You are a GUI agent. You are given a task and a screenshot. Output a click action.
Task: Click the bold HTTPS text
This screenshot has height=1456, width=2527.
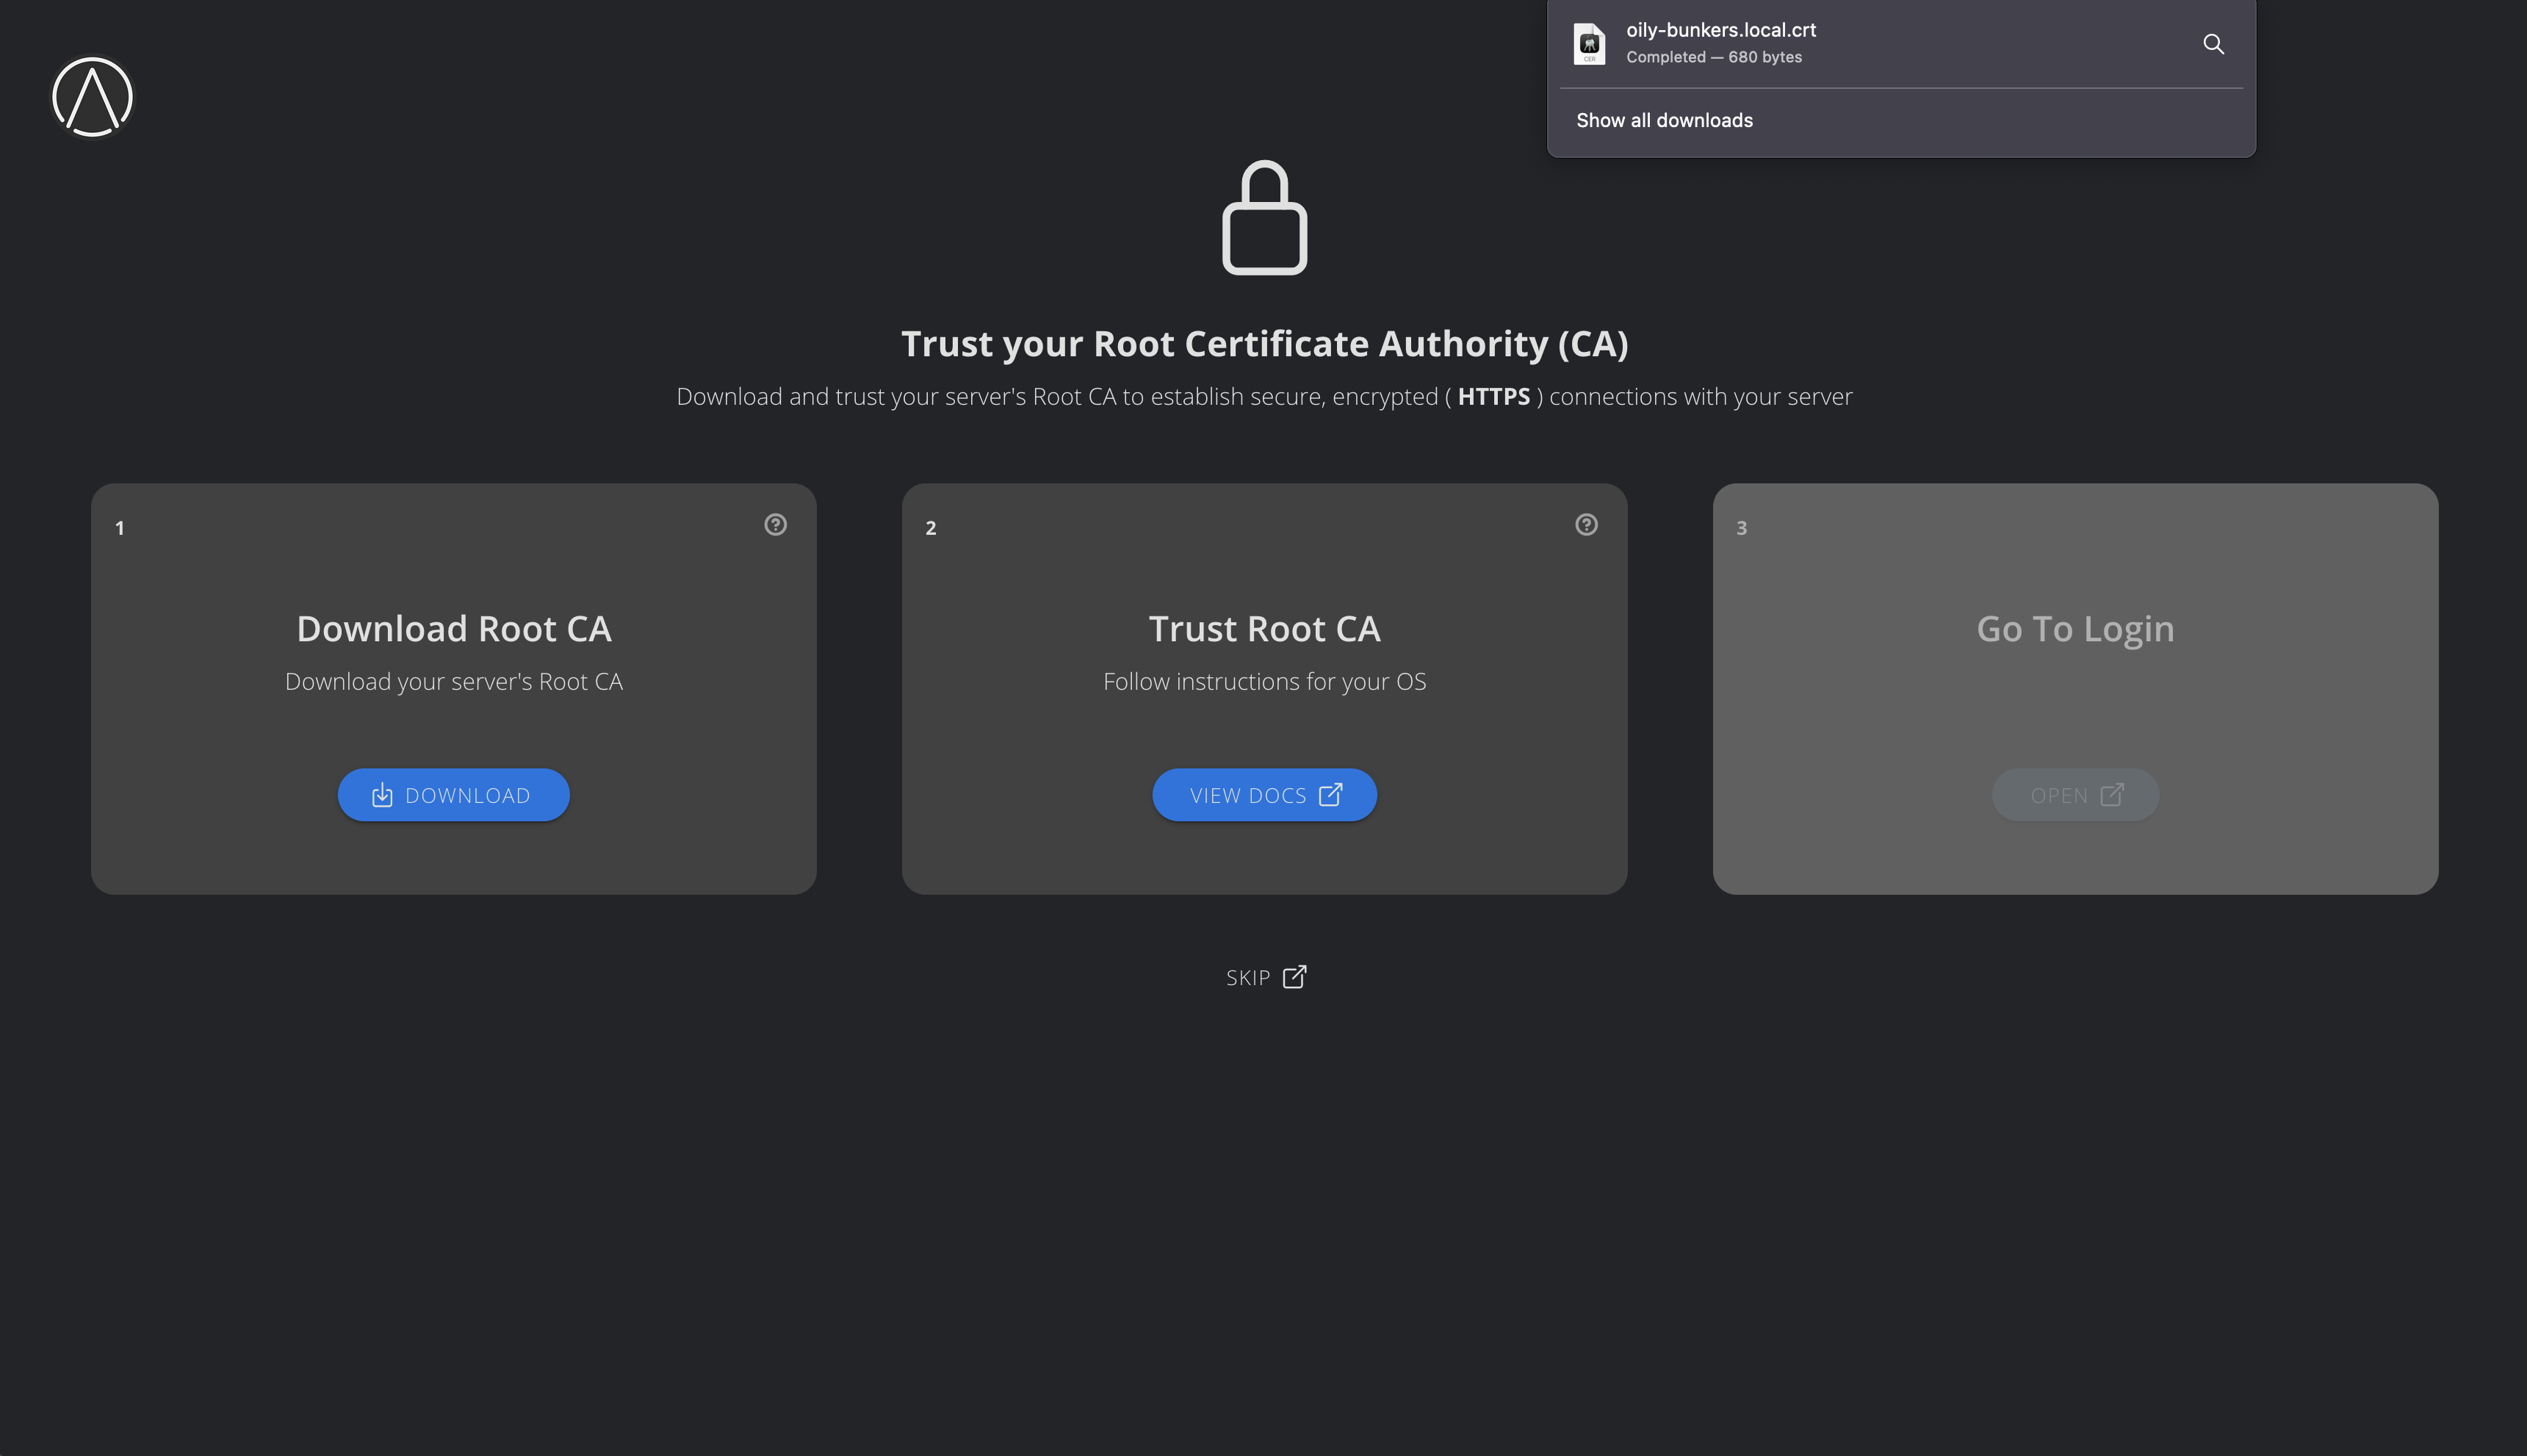[x=1493, y=397]
